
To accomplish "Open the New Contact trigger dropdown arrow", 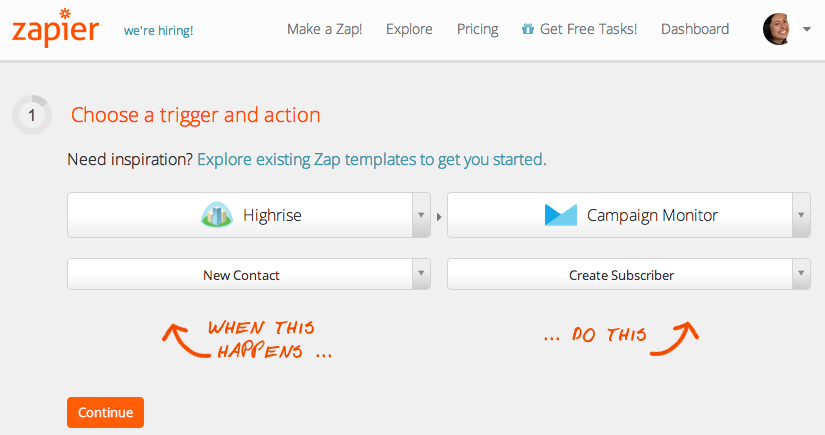I will [x=421, y=274].
